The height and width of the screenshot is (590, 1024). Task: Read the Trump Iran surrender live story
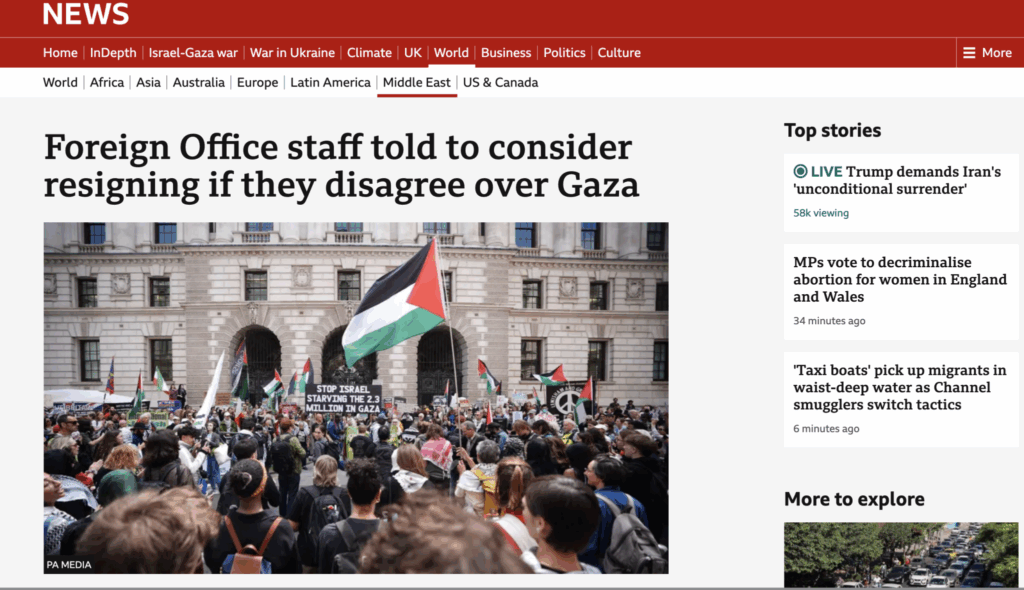[897, 180]
